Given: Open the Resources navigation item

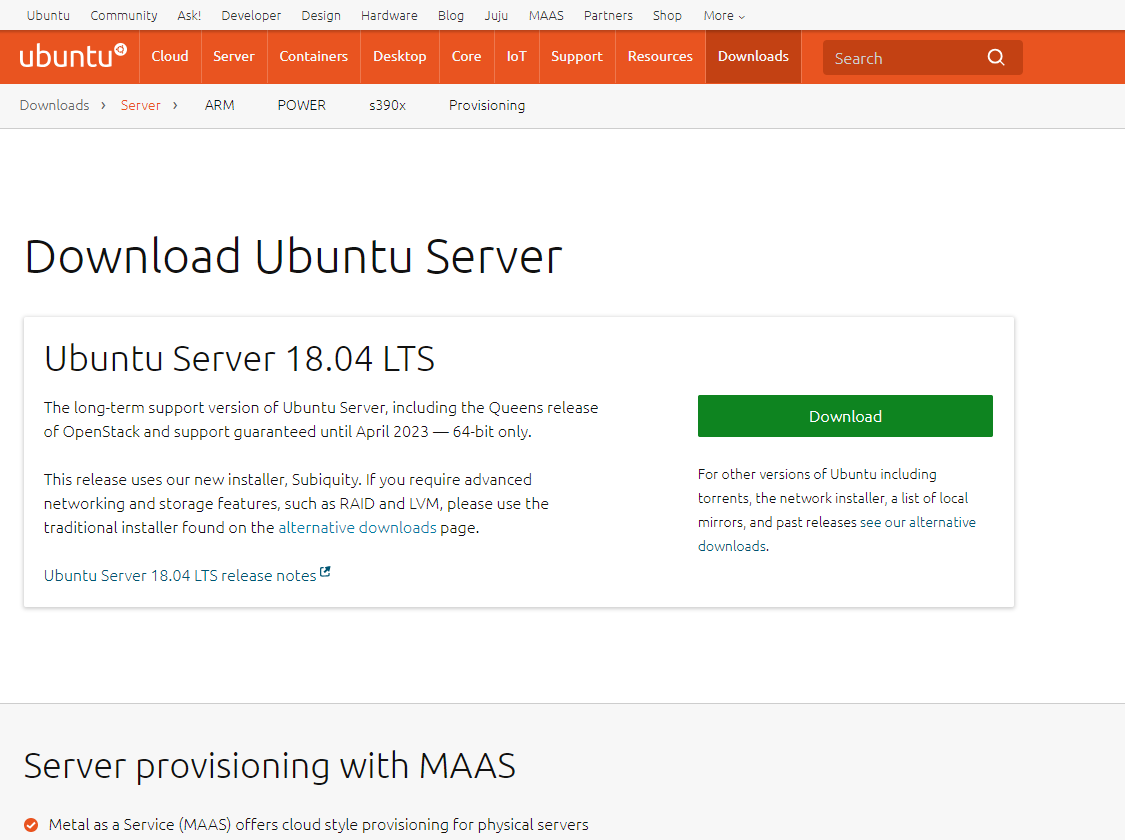Looking at the screenshot, I should pyautogui.click(x=660, y=57).
